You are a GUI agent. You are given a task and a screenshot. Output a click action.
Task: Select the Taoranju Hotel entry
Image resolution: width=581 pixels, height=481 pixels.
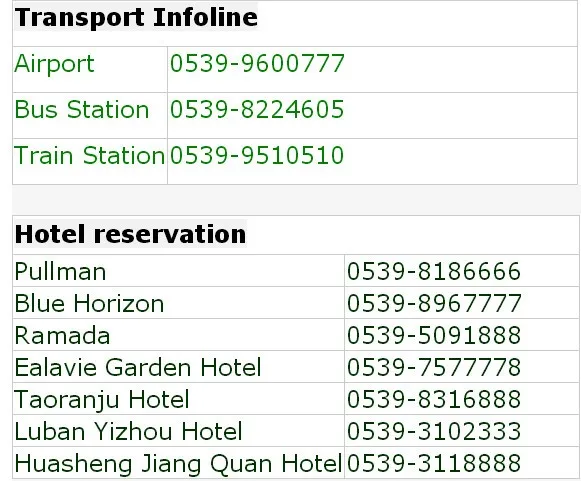coord(102,400)
